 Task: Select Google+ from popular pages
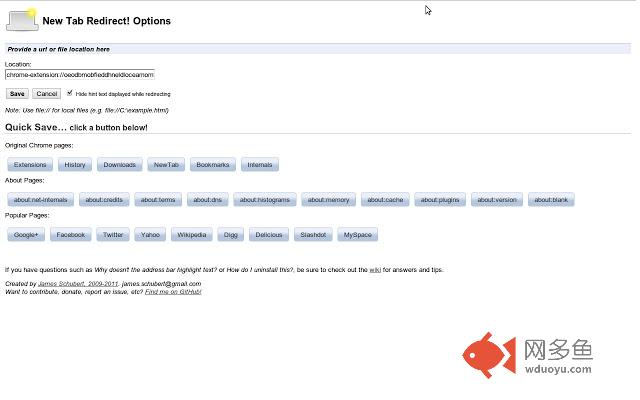[x=26, y=235]
